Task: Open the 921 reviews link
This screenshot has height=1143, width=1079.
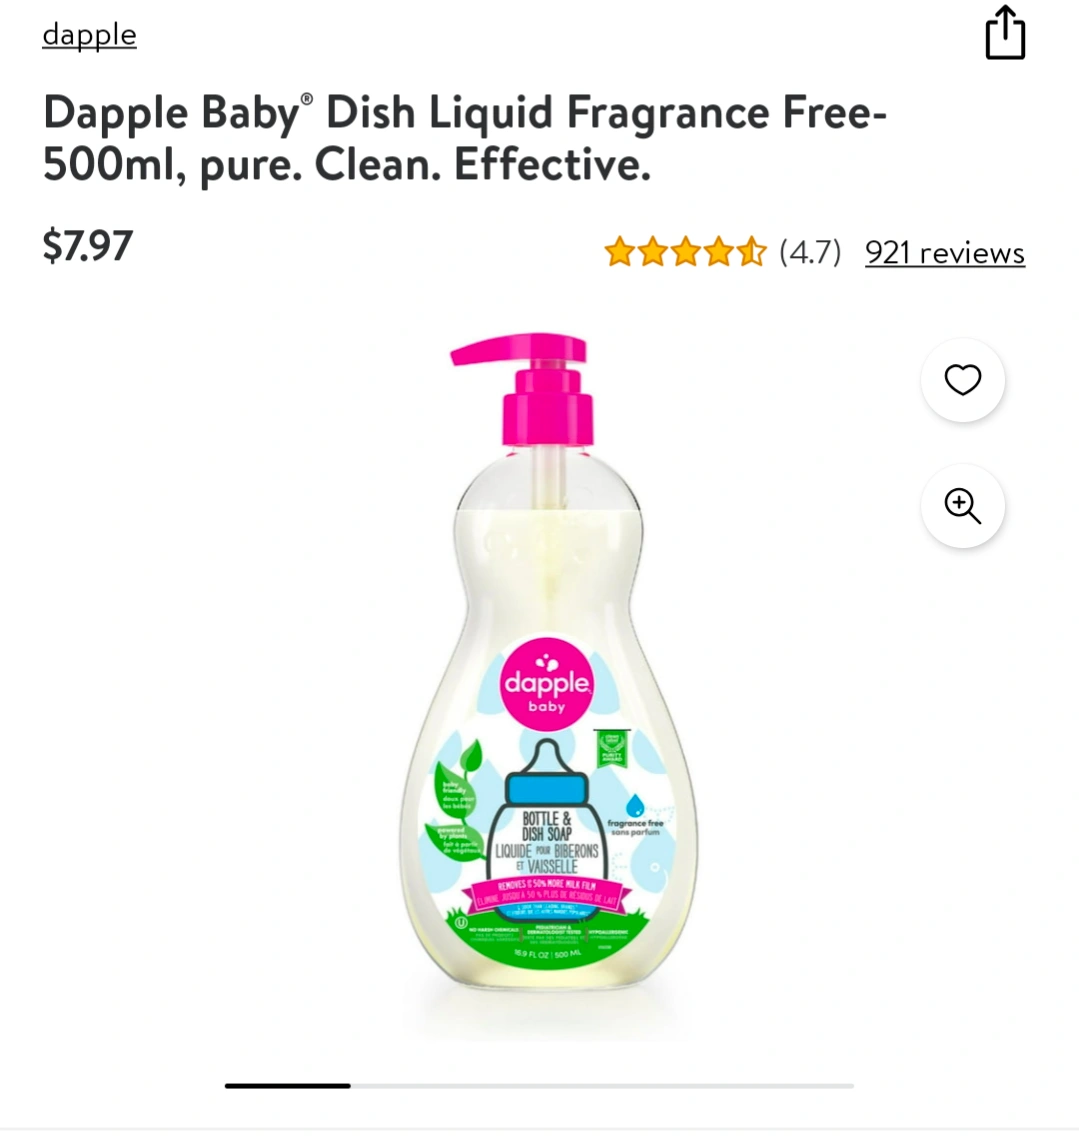Action: pos(945,253)
